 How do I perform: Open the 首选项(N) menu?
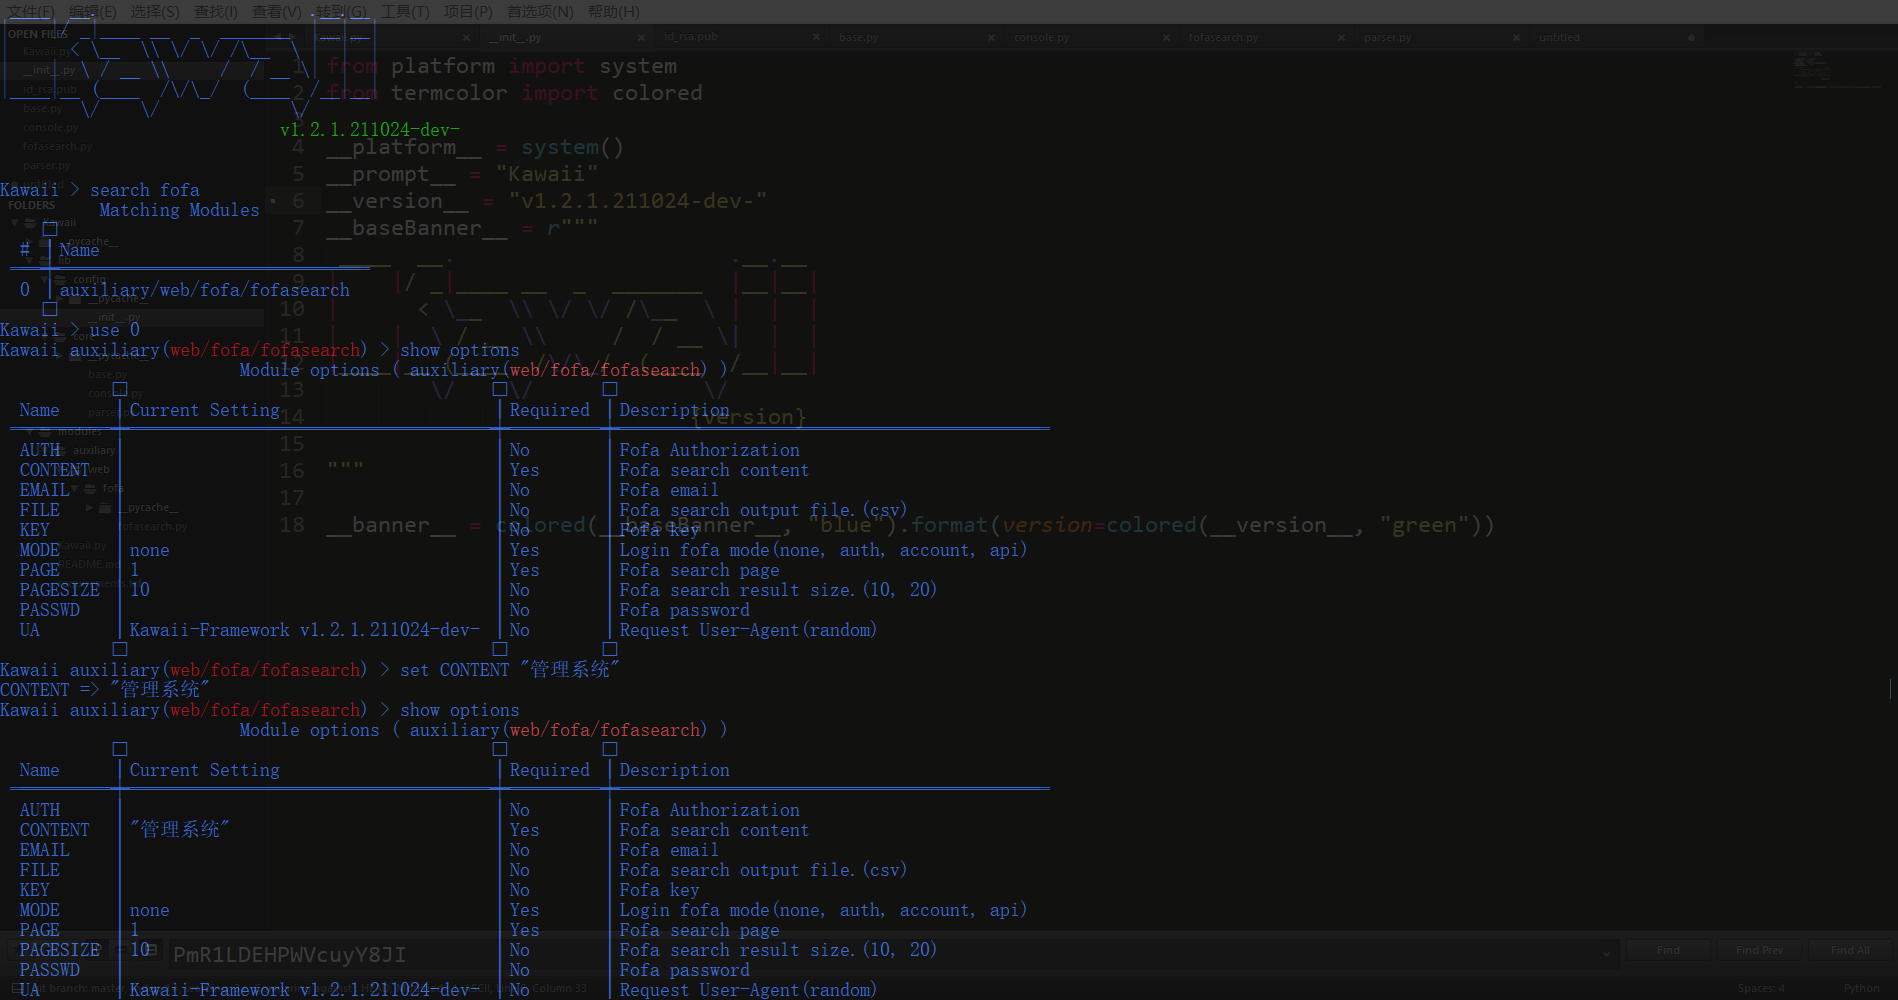point(540,12)
